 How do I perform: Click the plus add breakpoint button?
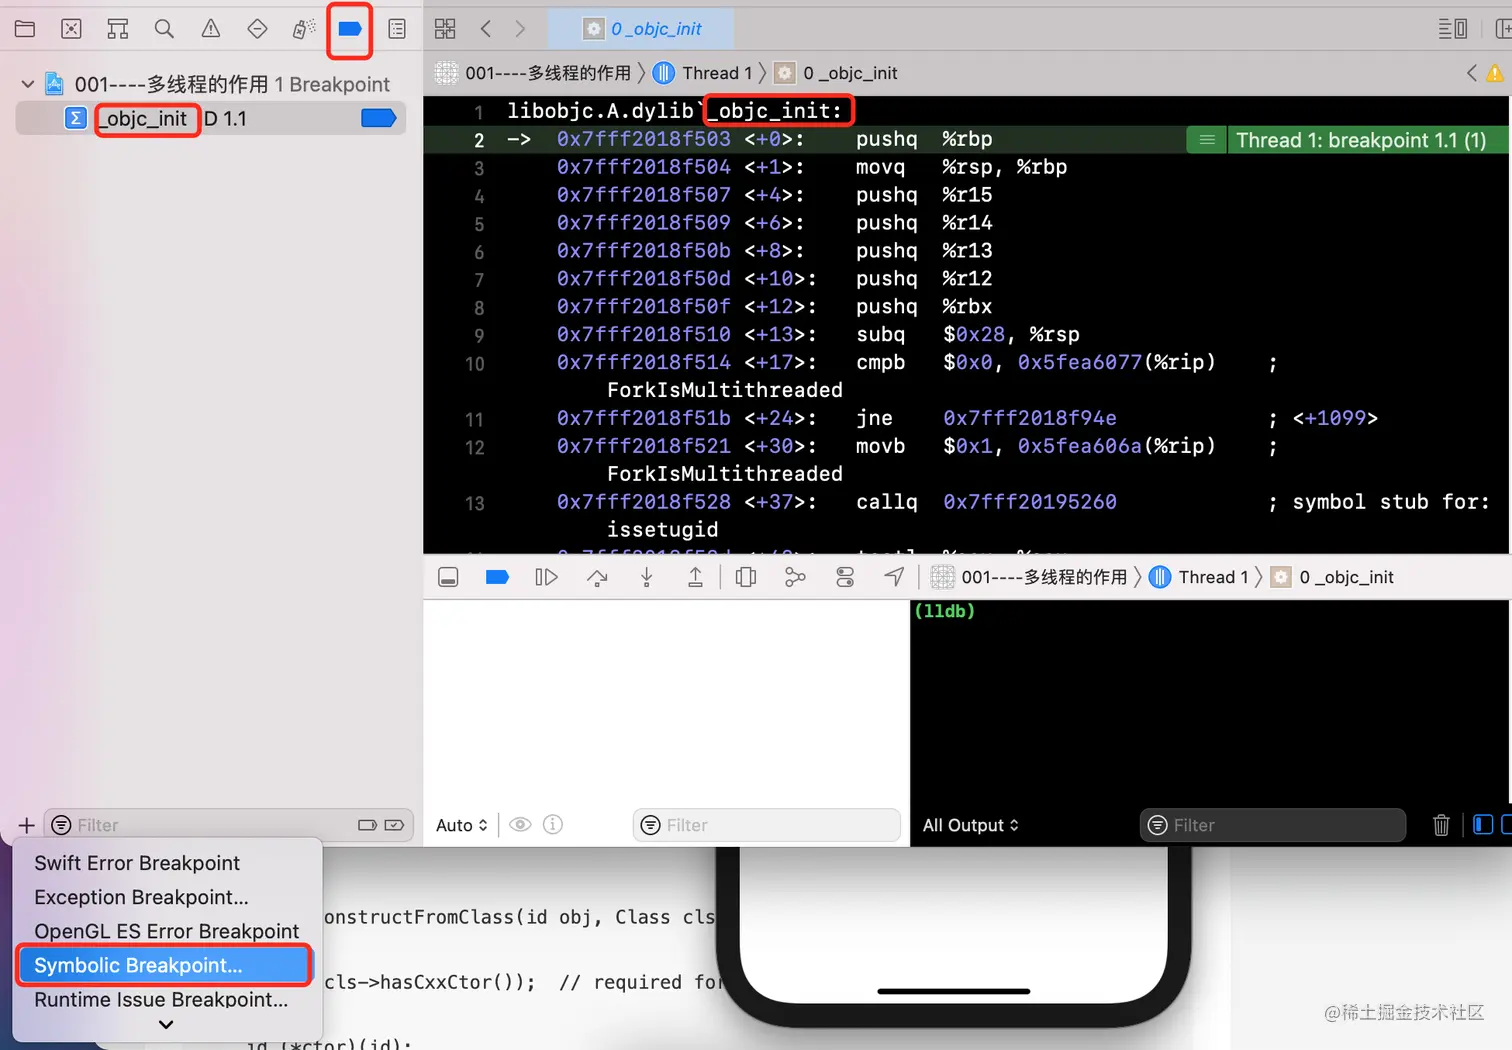(26, 825)
